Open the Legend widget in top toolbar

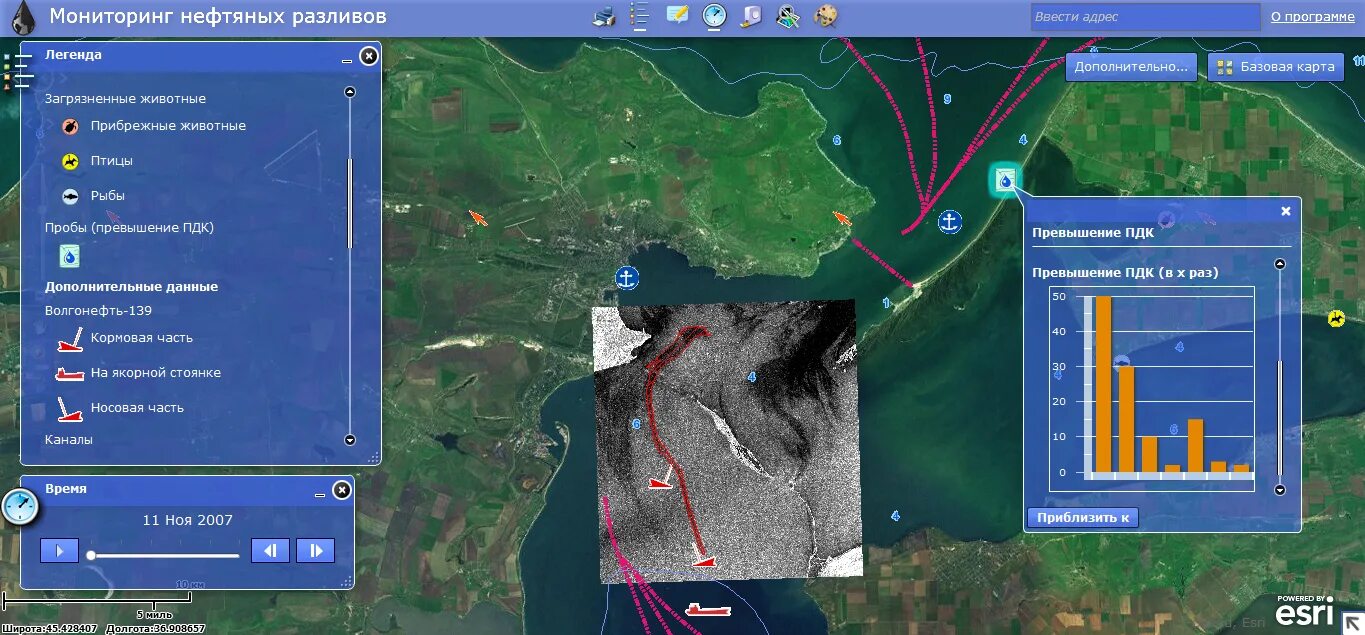click(x=640, y=15)
